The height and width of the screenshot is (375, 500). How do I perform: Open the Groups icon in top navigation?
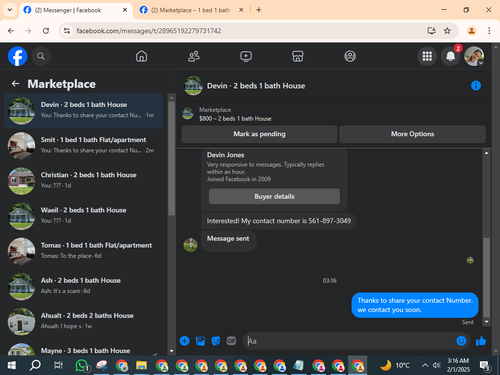[350, 56]
